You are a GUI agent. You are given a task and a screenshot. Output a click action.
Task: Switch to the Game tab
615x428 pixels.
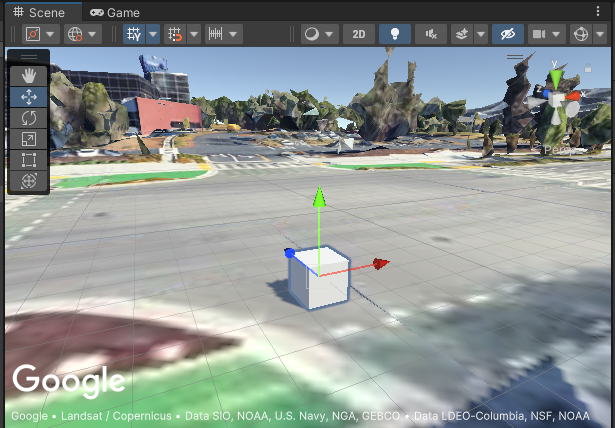coord(114,12)
